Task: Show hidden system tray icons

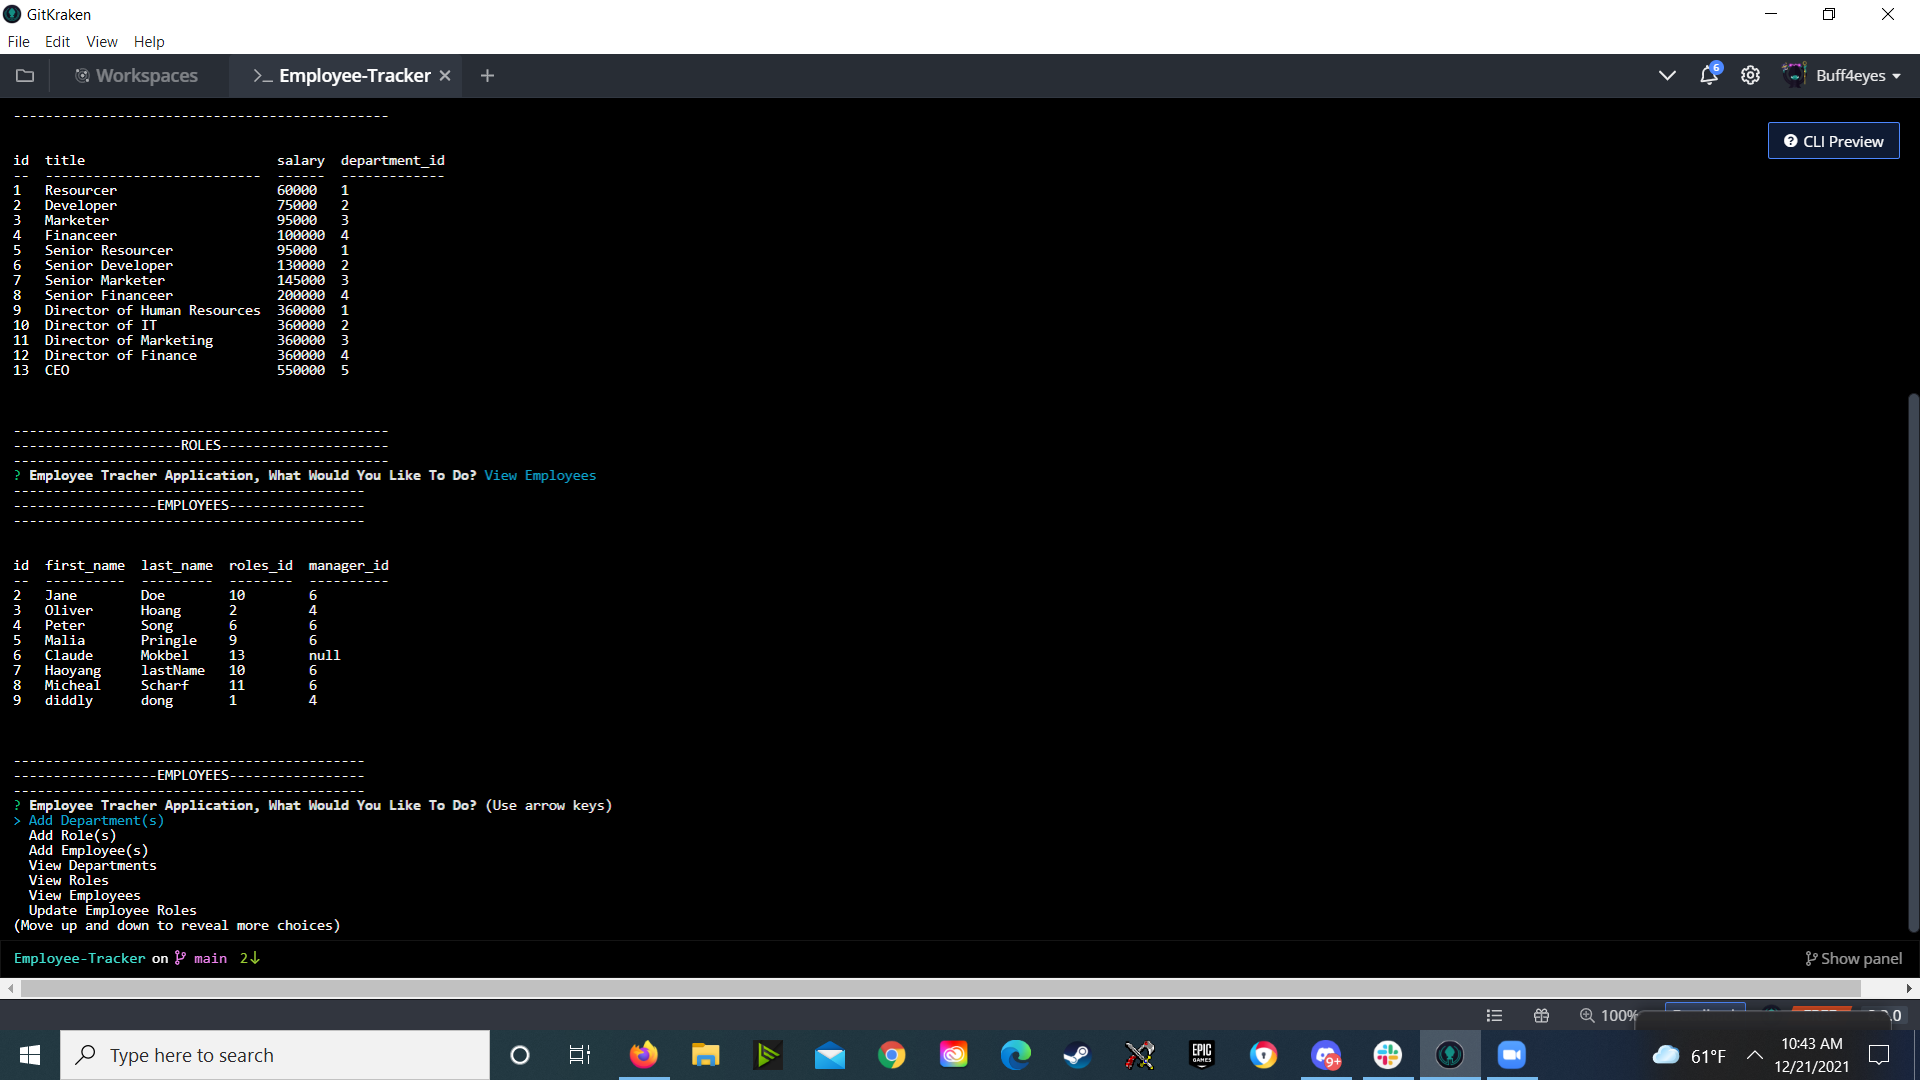Action: (1755, 1055)
